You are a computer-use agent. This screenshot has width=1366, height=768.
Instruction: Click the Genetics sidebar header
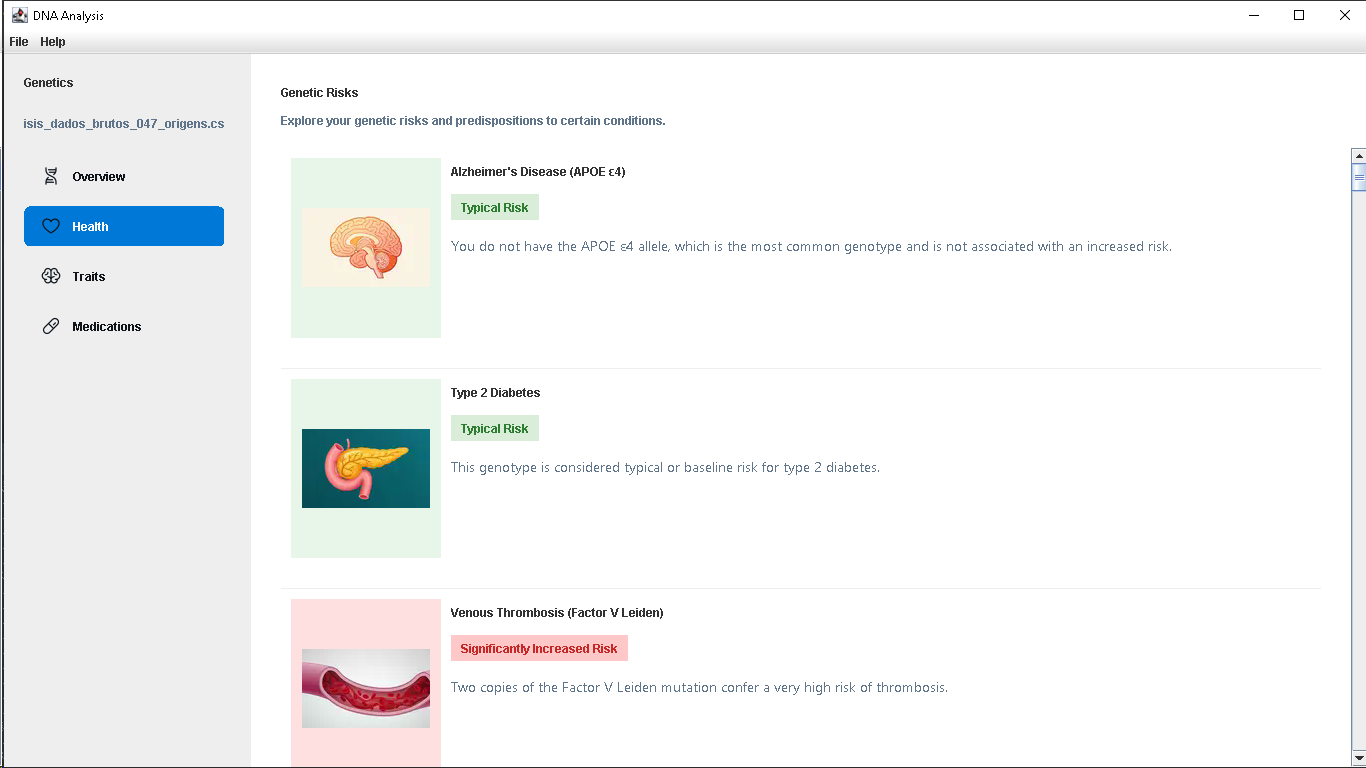pyautogui.click(x=48, y=82)
